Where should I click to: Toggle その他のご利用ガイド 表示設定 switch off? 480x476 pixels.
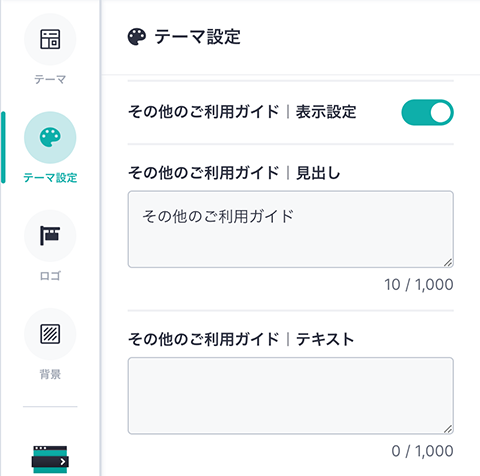[427, 112]
